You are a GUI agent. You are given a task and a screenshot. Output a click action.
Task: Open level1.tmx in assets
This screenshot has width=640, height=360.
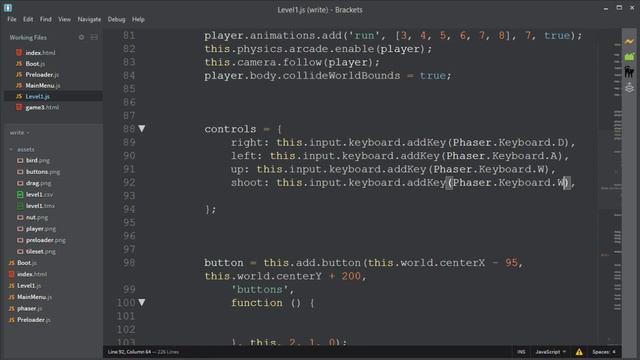pyautogui.click(x=40, y=206)
